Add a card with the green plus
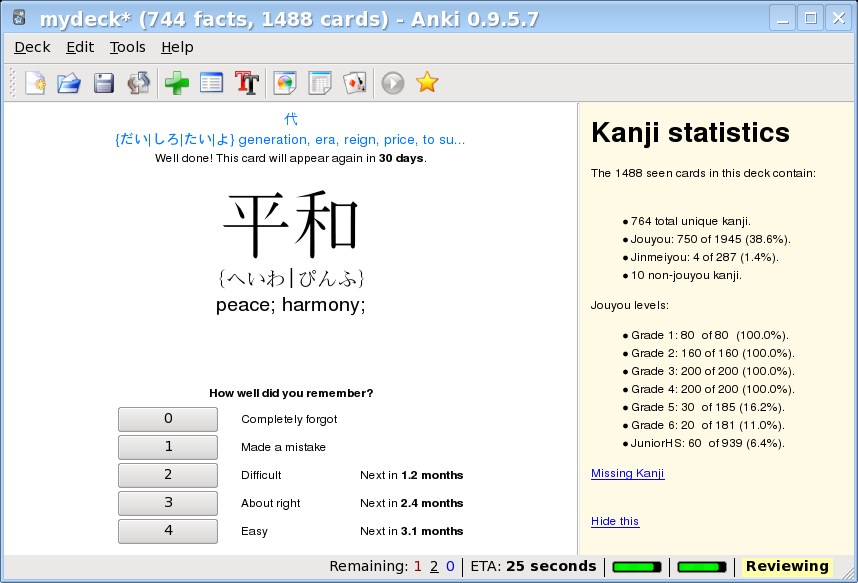This screenshot has width=858, height=583. coord(177,83)
